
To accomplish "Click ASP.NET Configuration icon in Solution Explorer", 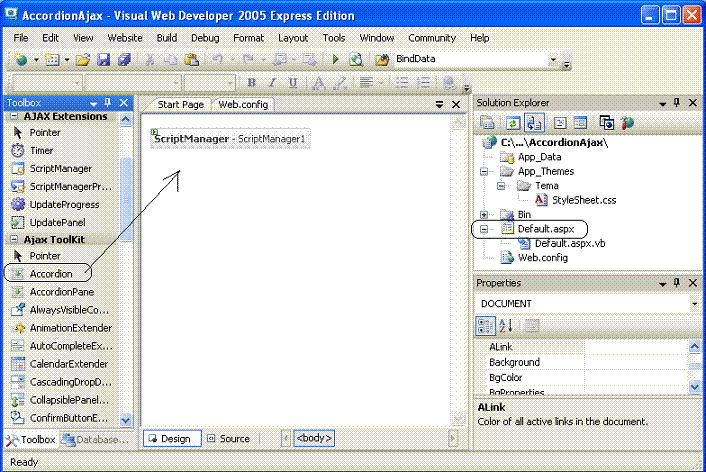I will click(627, 123).
